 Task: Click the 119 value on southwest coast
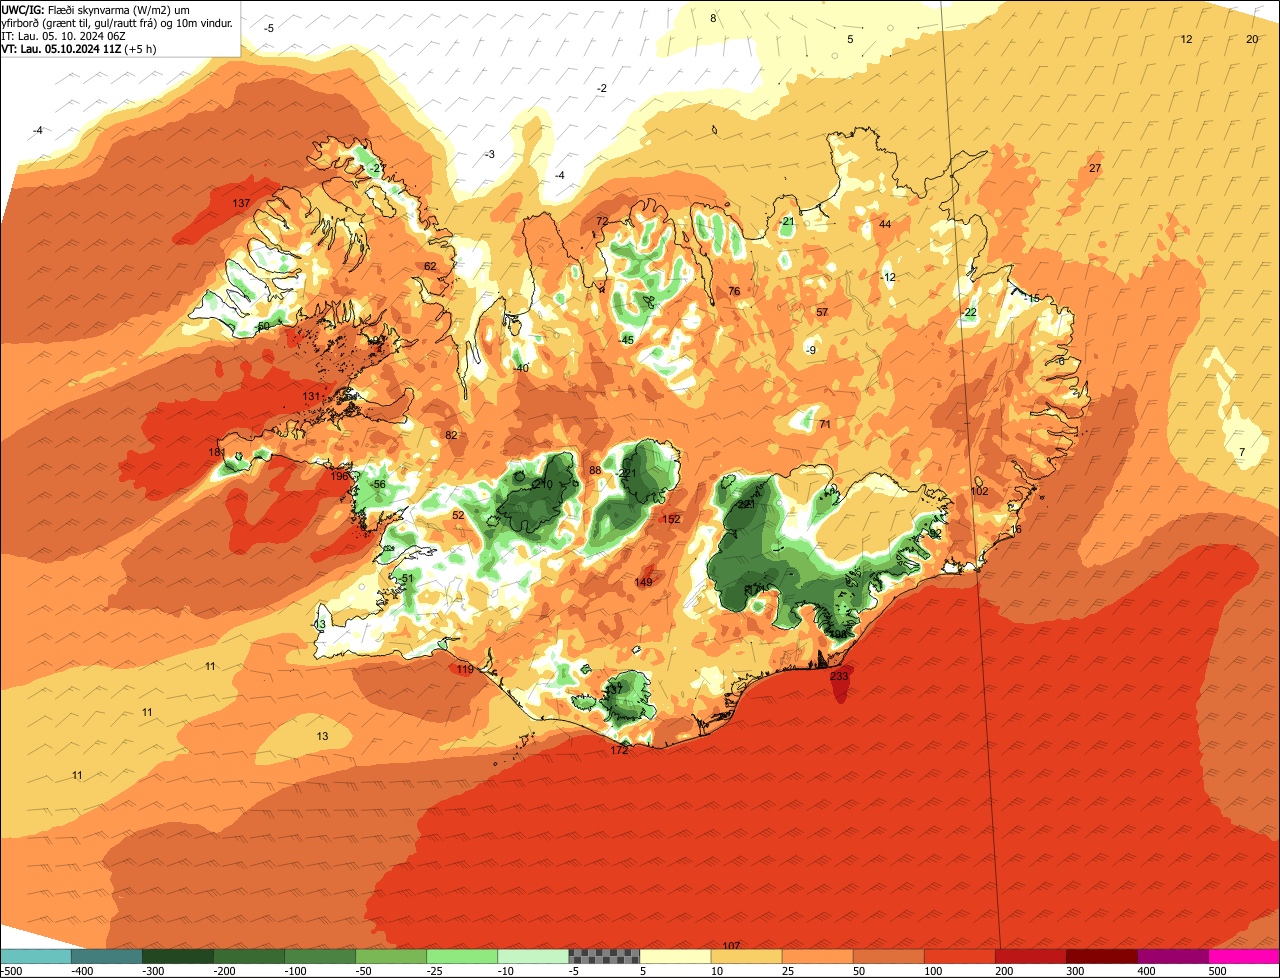465,670
